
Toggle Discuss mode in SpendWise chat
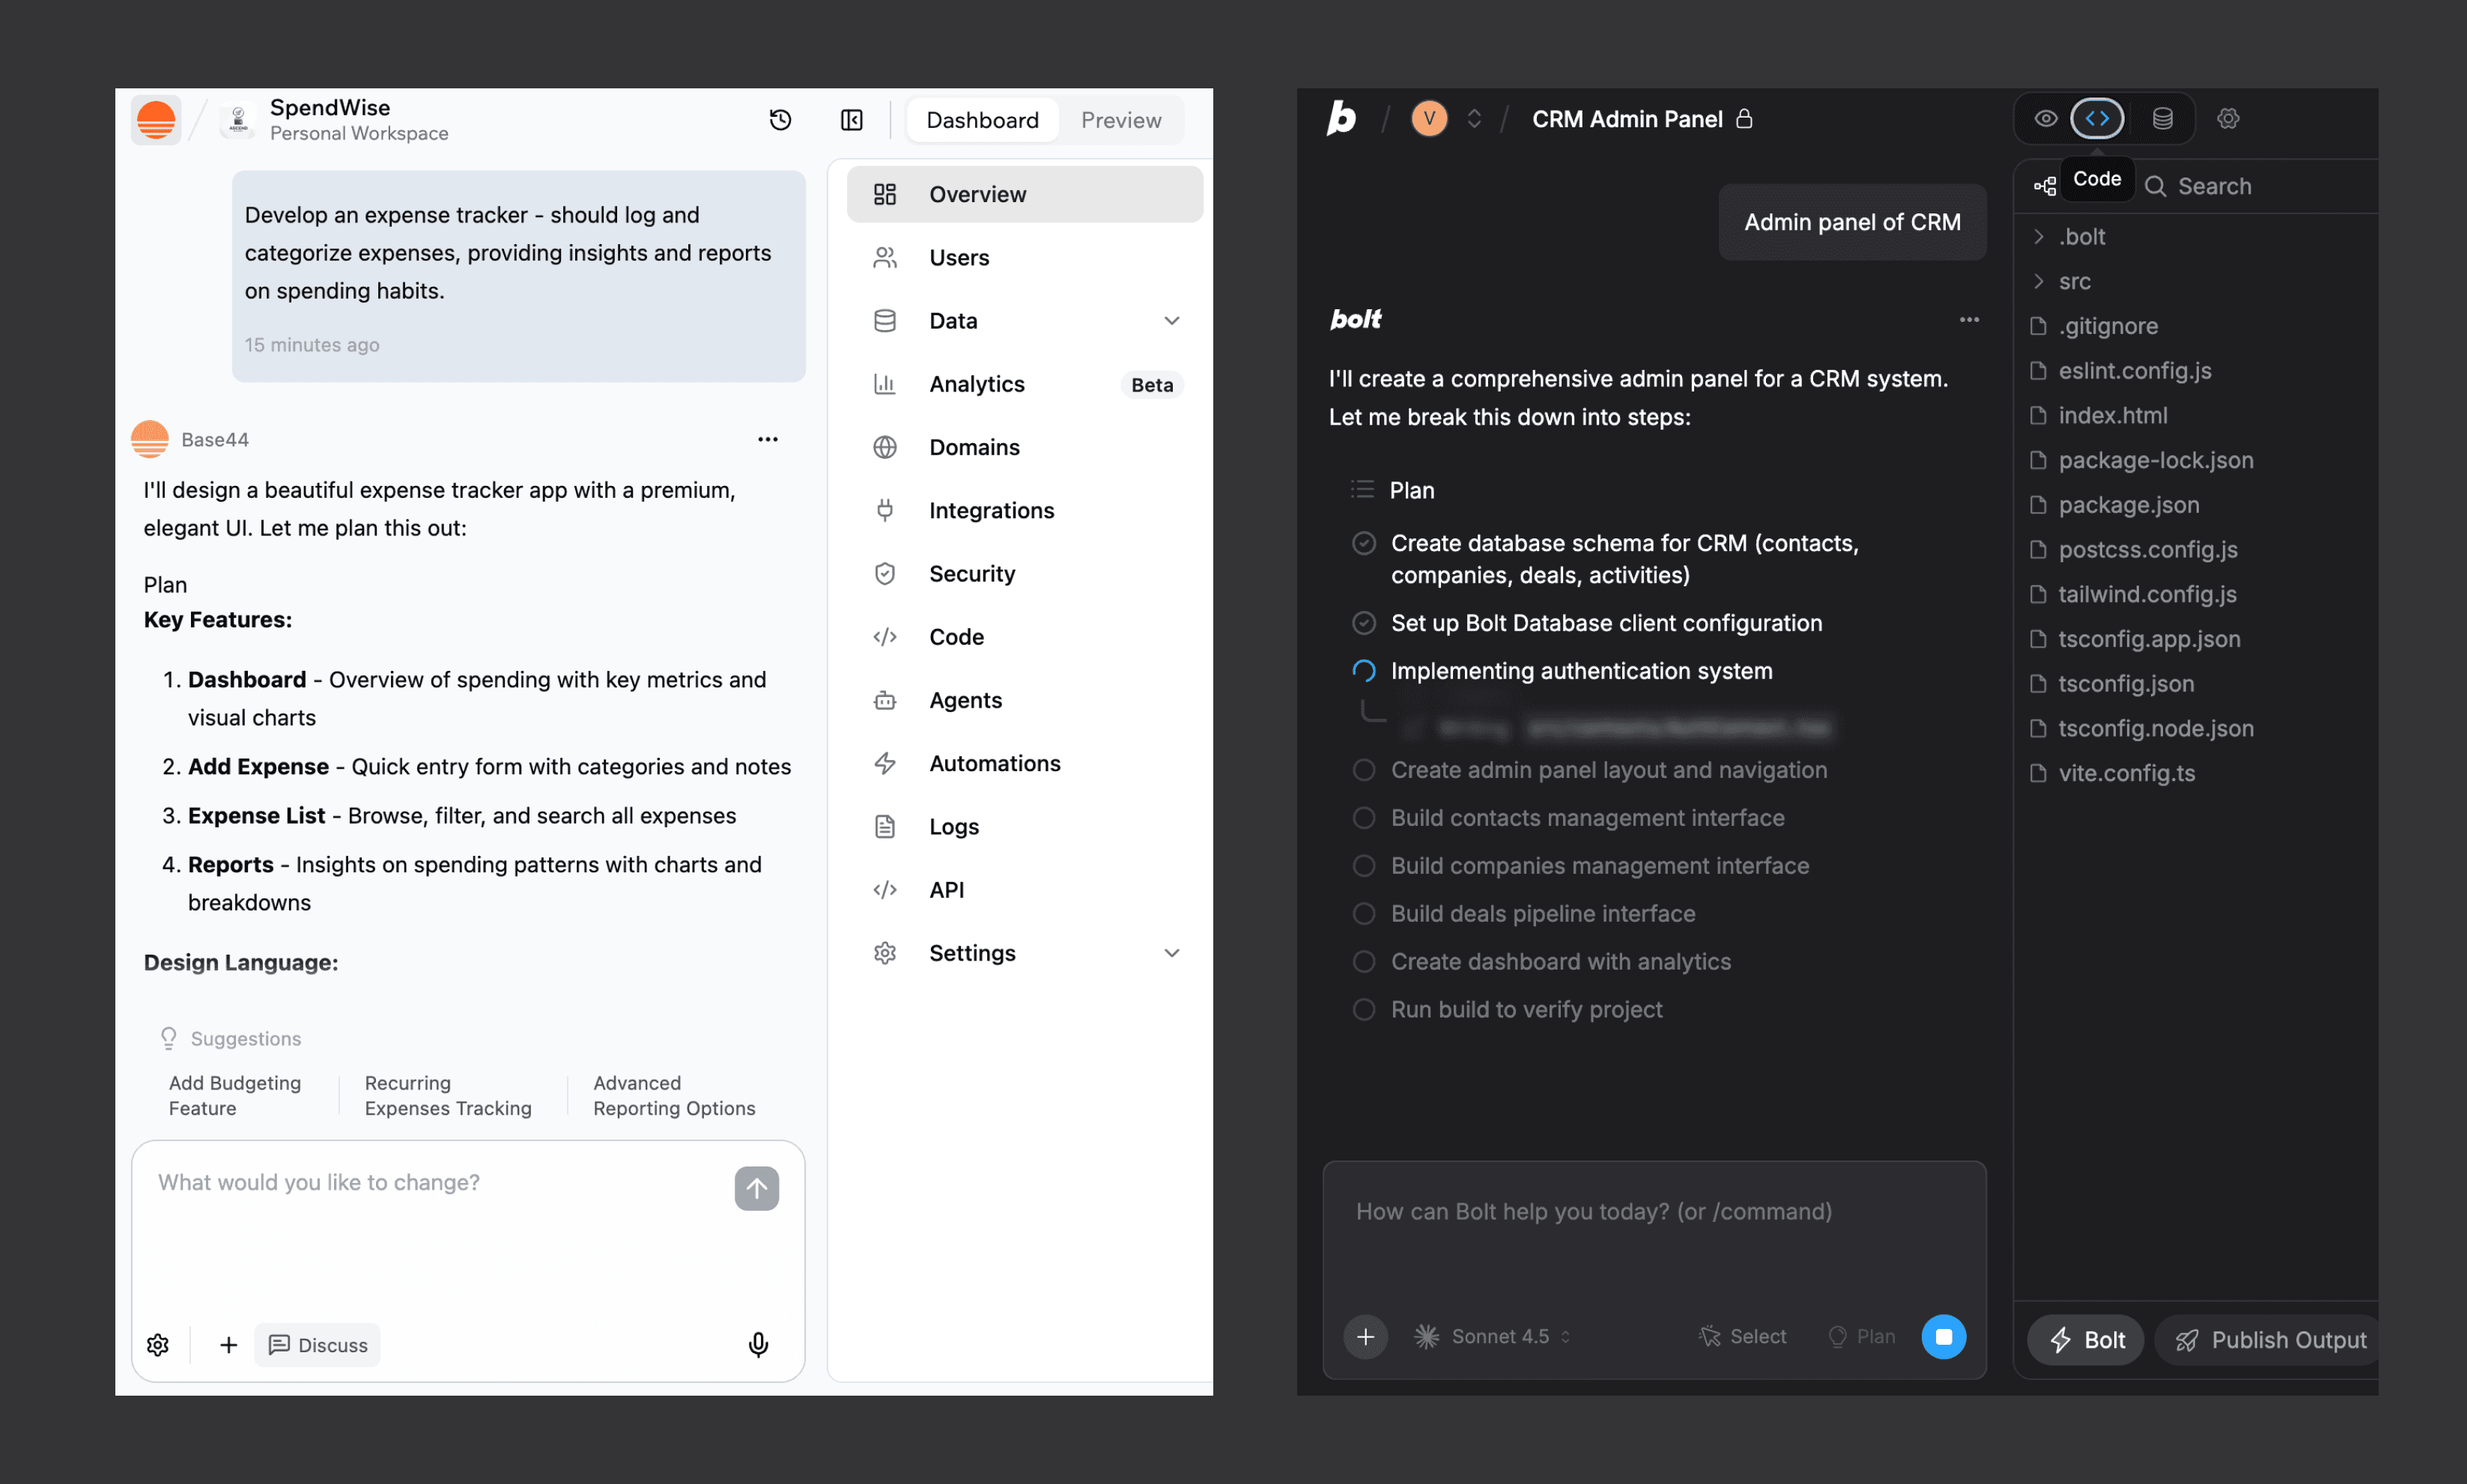click(318, 1344)
